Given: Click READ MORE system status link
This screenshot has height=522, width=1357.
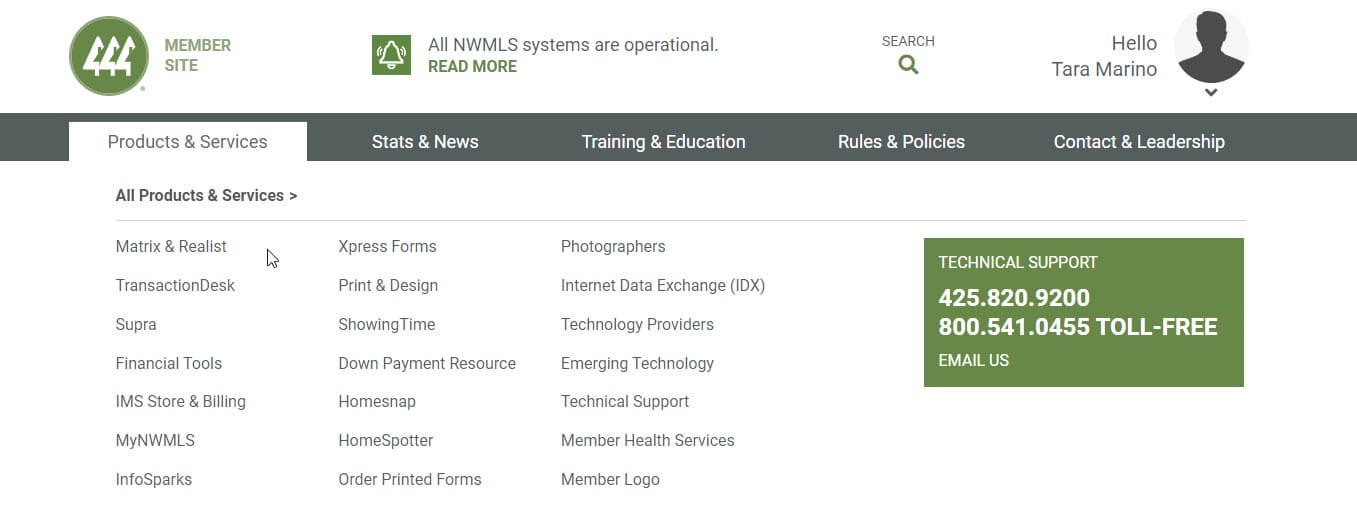Looking at the screenshot, I should click(472, 66).
